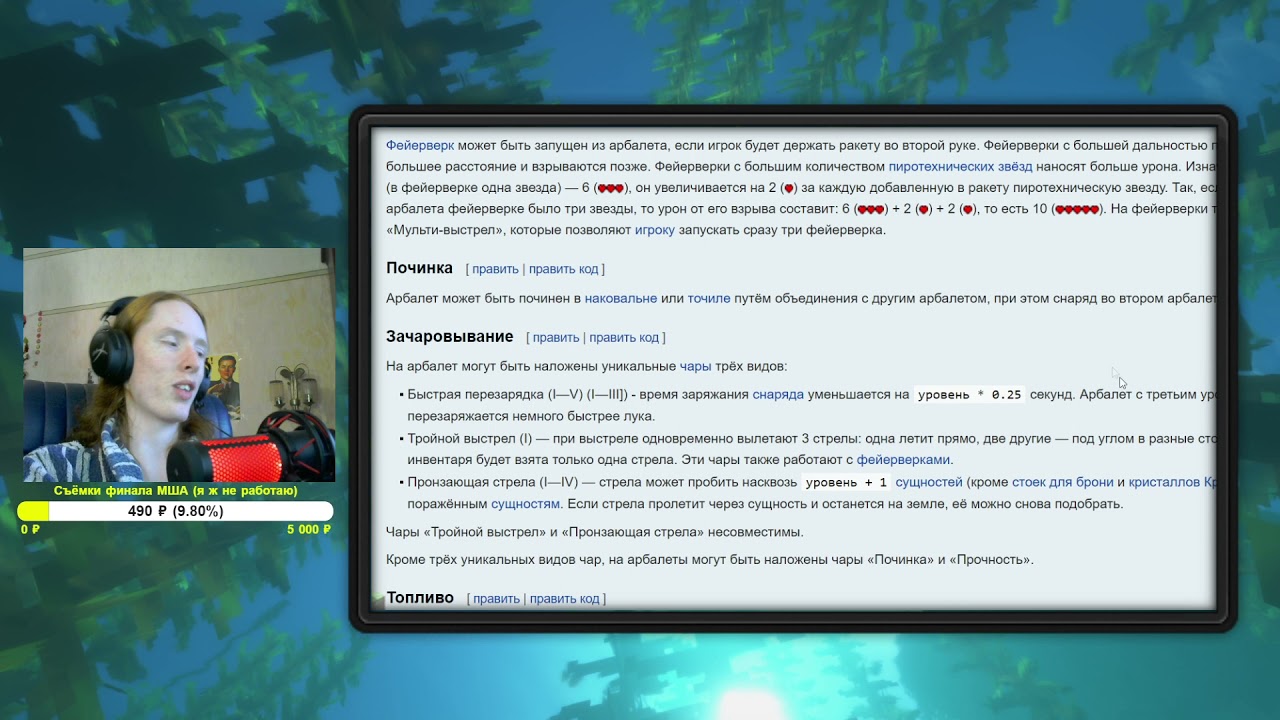Click править код next to Топливо heading
The width and height of the screenshot is (1280, 720).
pyautogui.click(x=565, y=599)
